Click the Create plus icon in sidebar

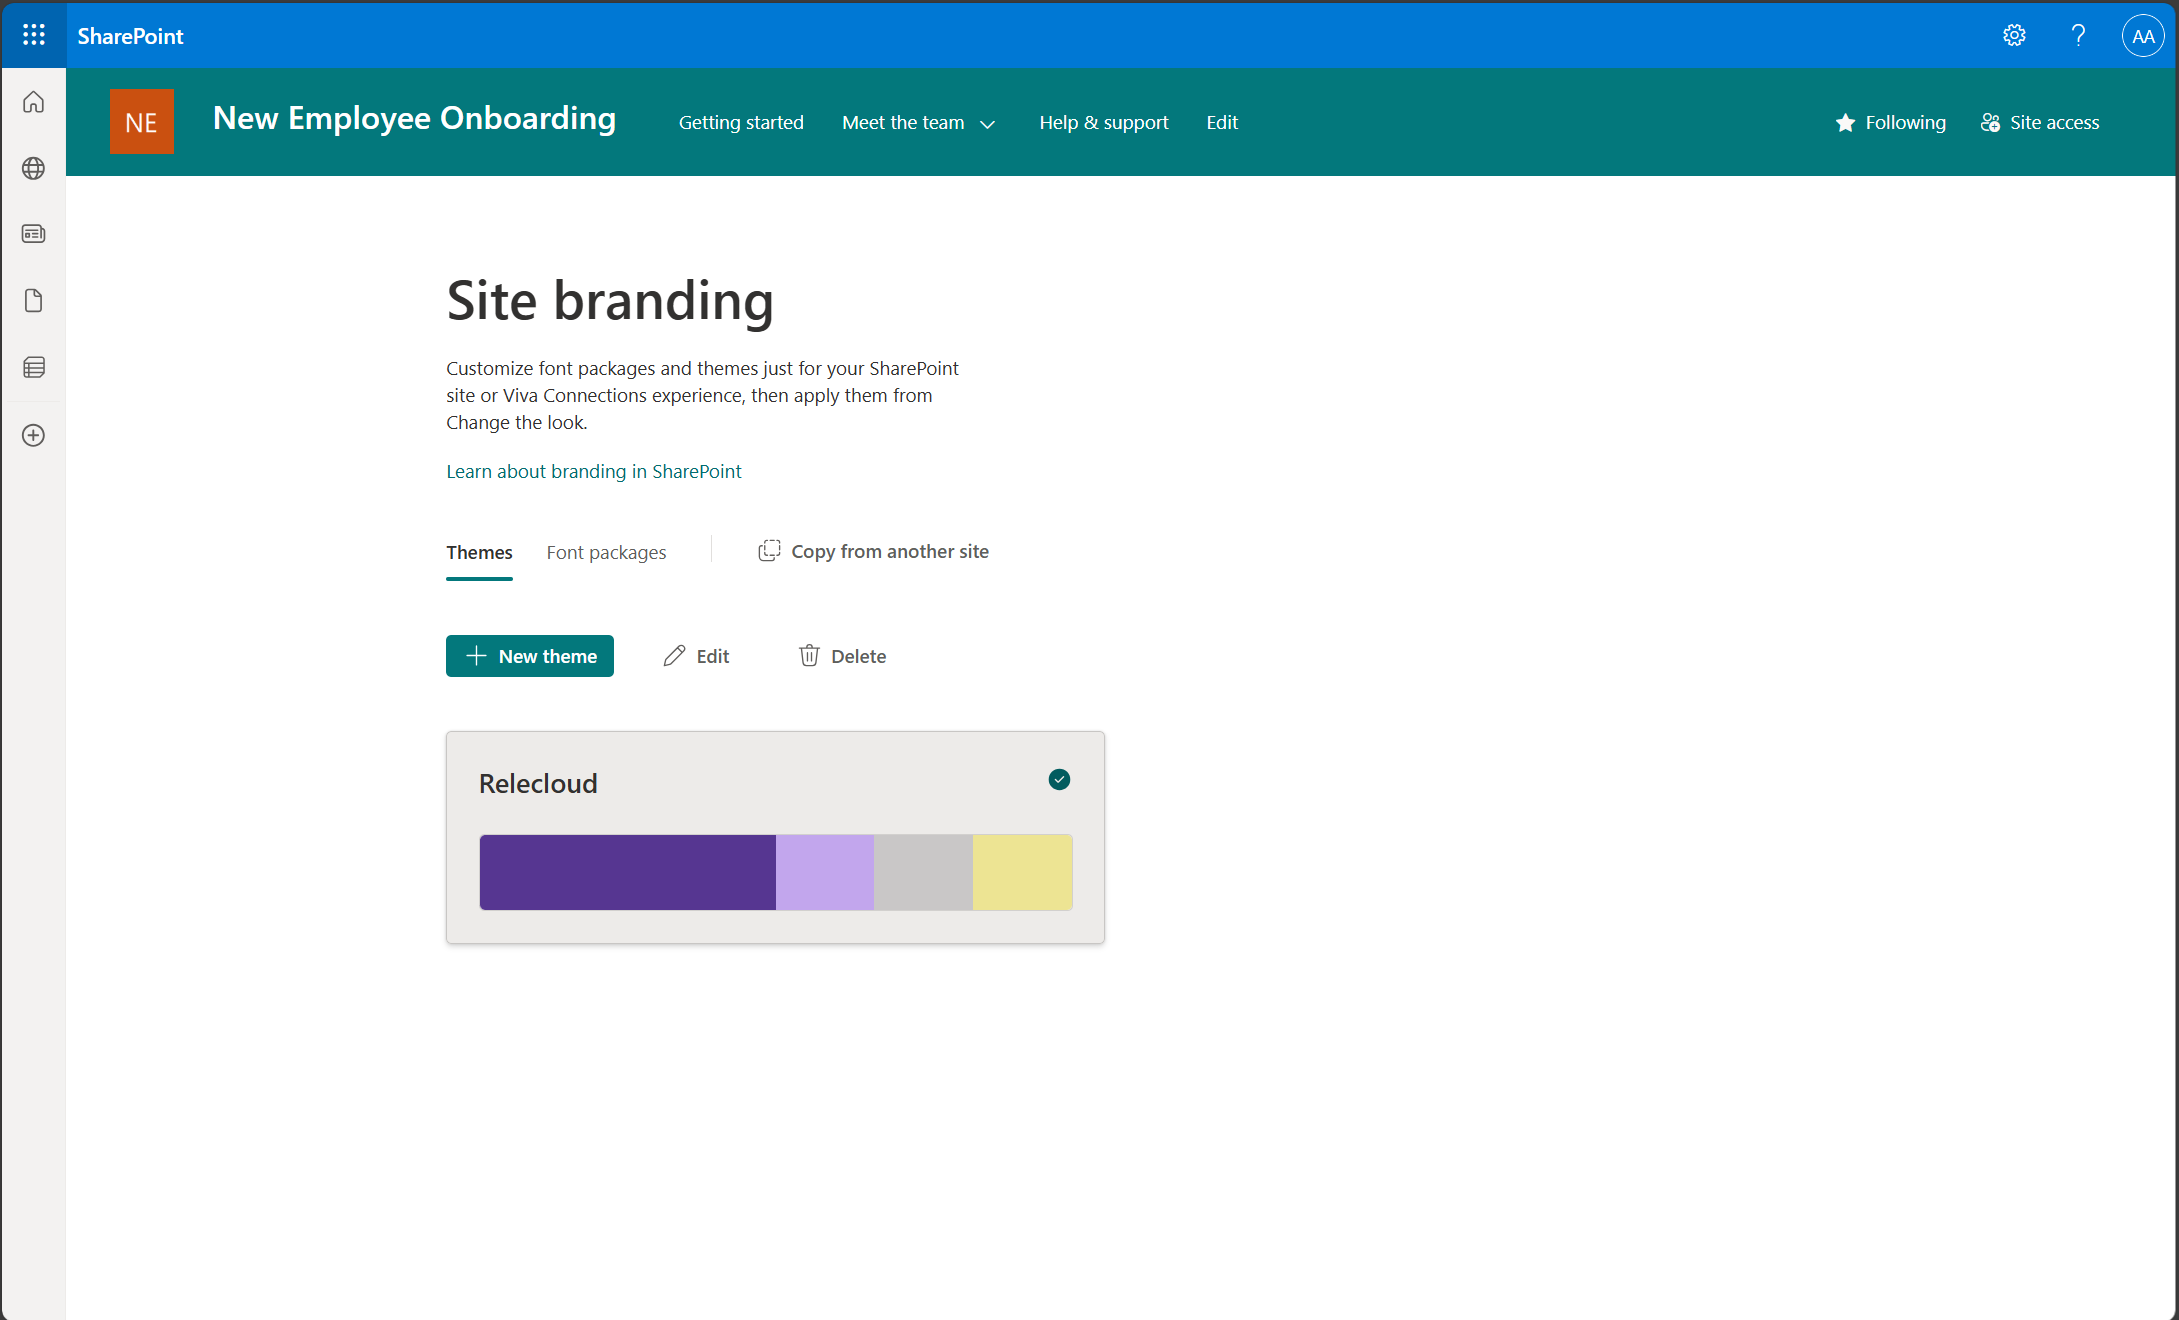pyautogui.click(x=33, y=435)
